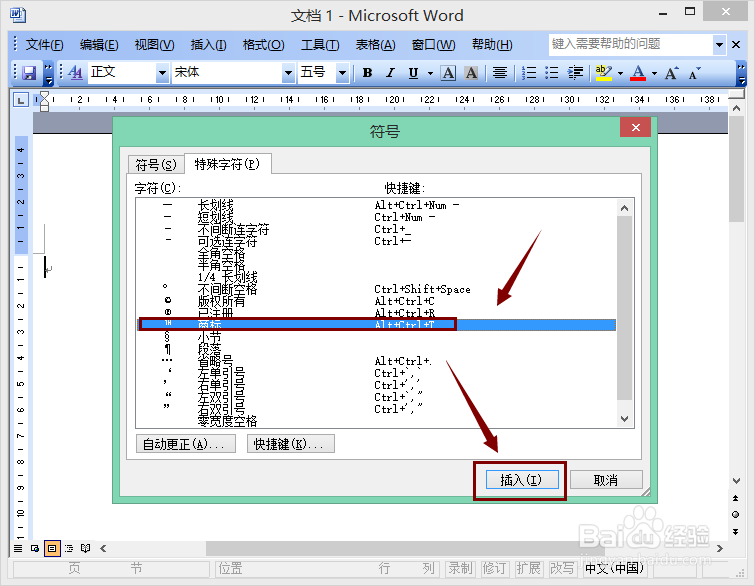This screenshot has width=755, height=586.
Task: Open help question box dropdown arrow
Action: click(719, 45)
